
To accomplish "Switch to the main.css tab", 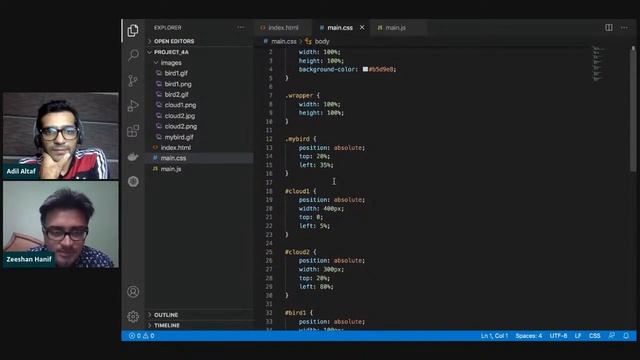I will 341,28.
